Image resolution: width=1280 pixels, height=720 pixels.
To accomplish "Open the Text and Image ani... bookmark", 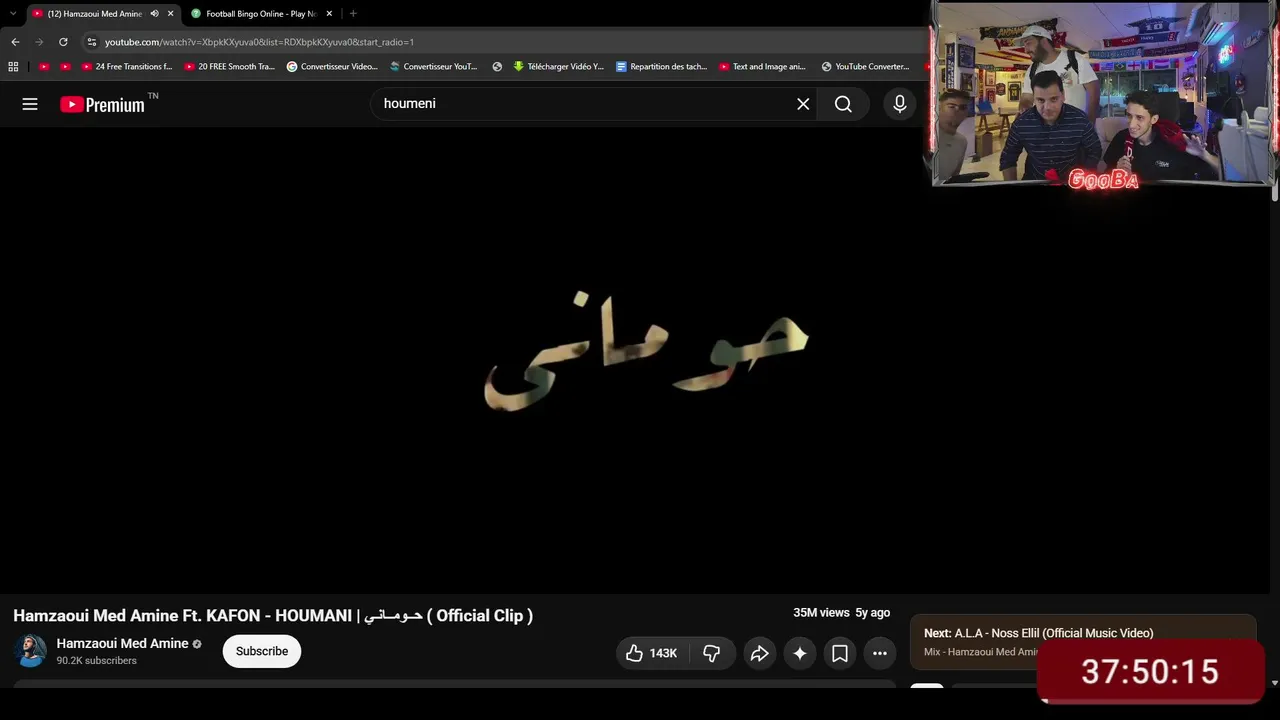I will tap(763, 67).
